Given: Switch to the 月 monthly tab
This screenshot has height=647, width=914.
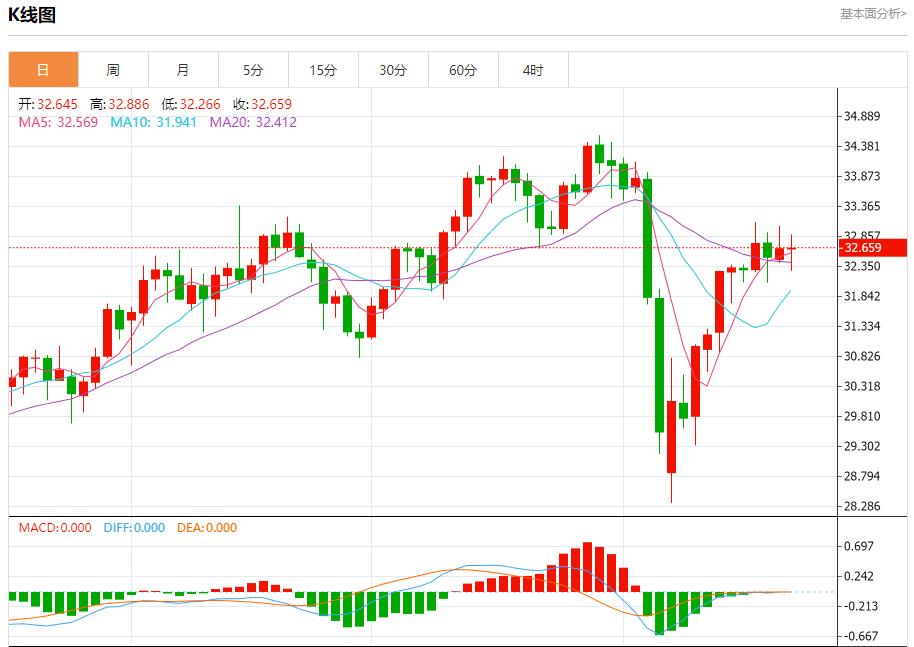Looking at the screenshot, I should (x=183, y=70).
